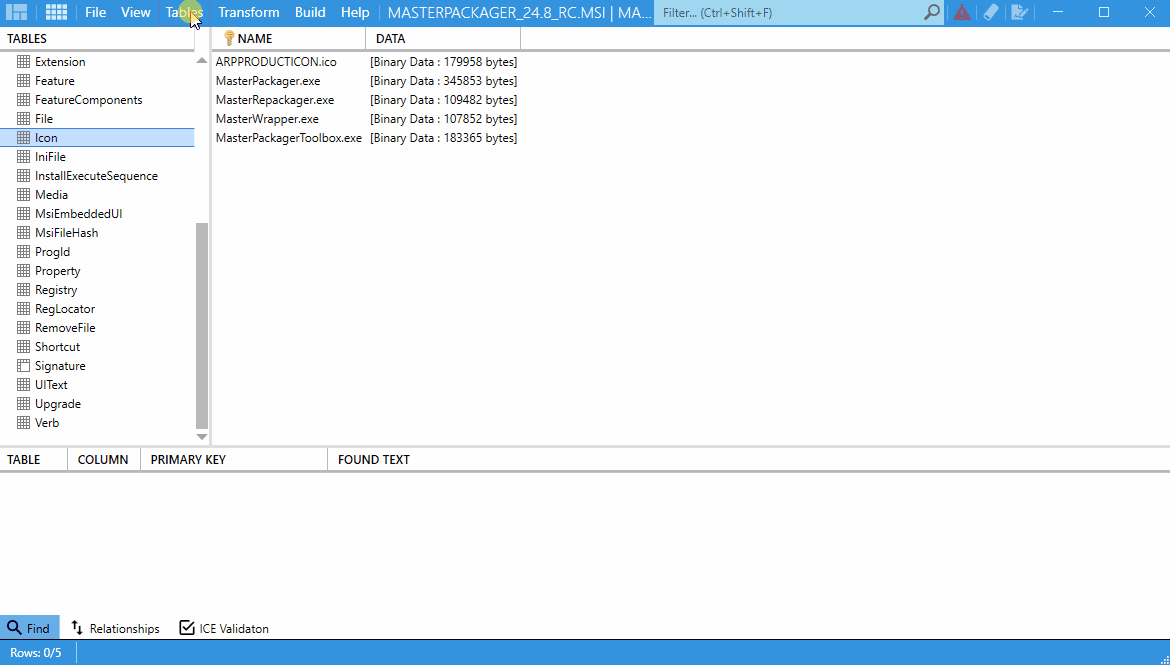Click the 107852 bytes binary data cell
This screenshot has width=1170, height=665.
coord(443,119)
